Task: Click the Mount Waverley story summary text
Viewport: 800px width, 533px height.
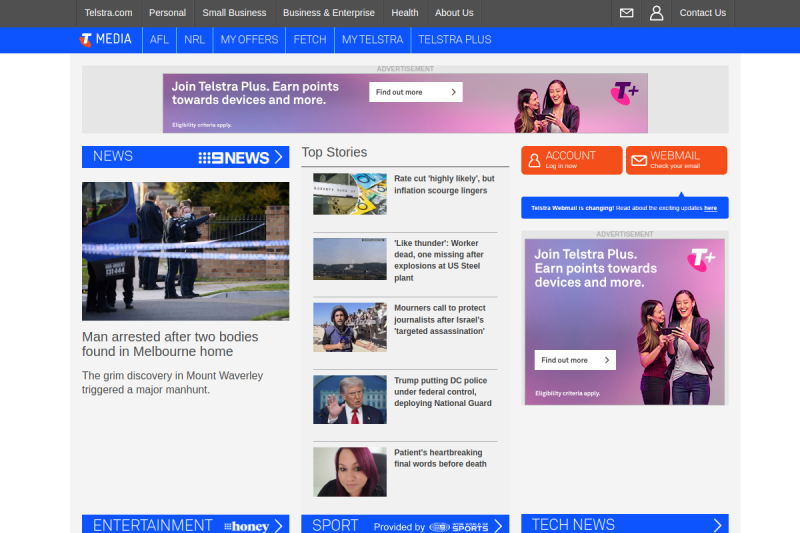Action: point(172,383)
